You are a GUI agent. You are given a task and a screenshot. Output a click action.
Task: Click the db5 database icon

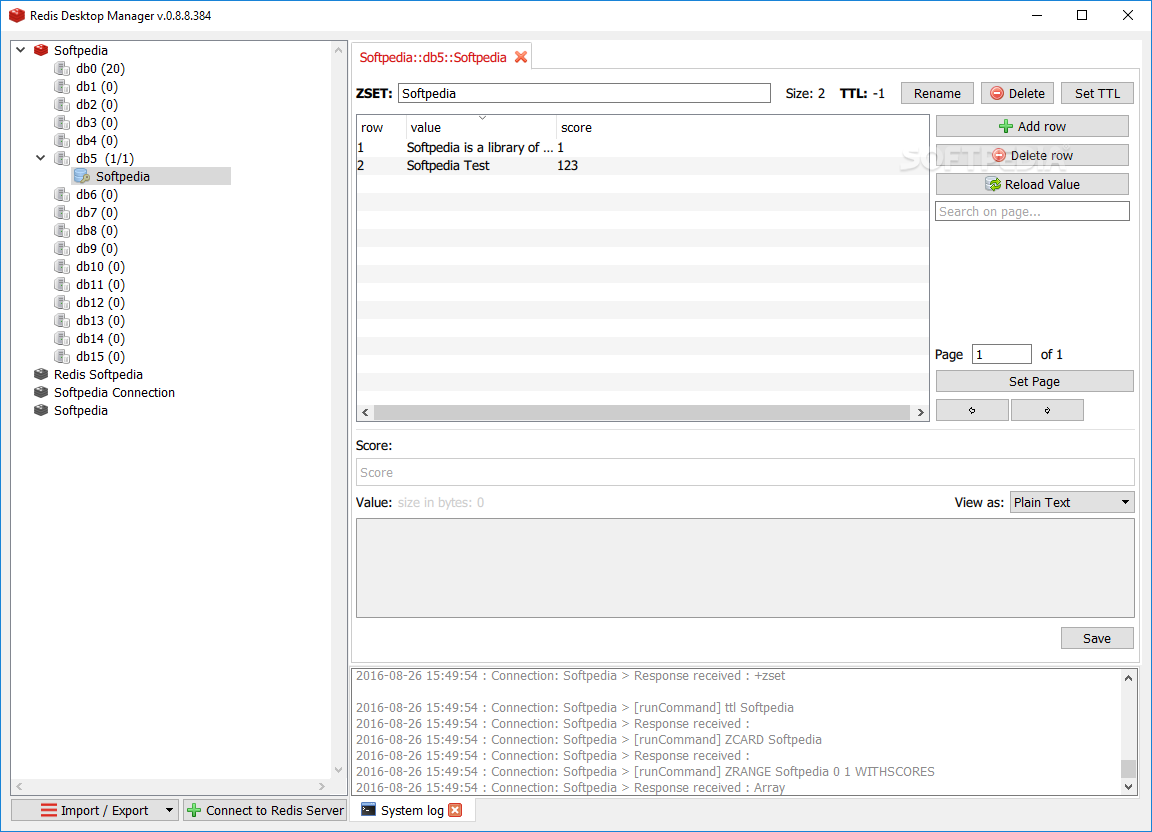click(62, 158)
